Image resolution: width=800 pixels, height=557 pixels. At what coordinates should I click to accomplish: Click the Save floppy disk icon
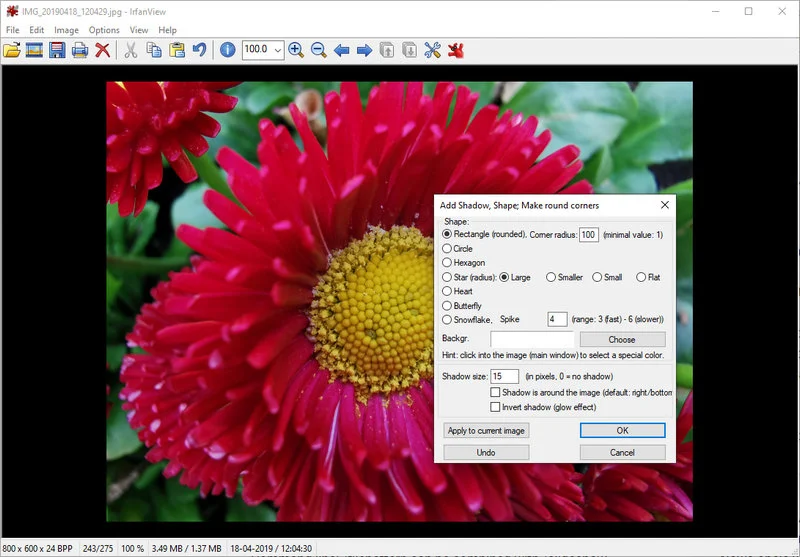pos(57,50)
